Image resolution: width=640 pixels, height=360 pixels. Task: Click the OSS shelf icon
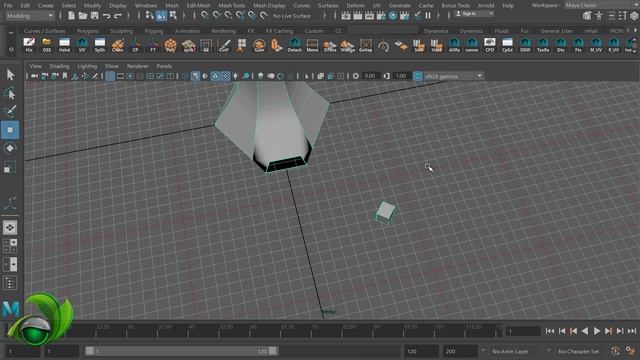47,45
